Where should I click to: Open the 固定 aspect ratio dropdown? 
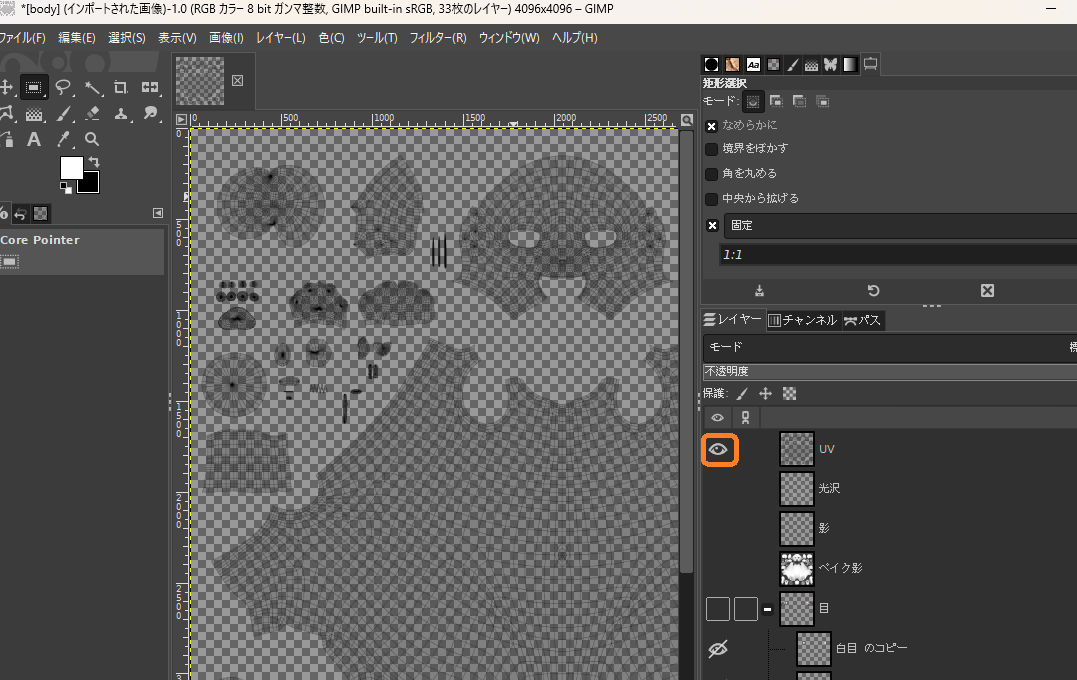[x=900, y=225]
